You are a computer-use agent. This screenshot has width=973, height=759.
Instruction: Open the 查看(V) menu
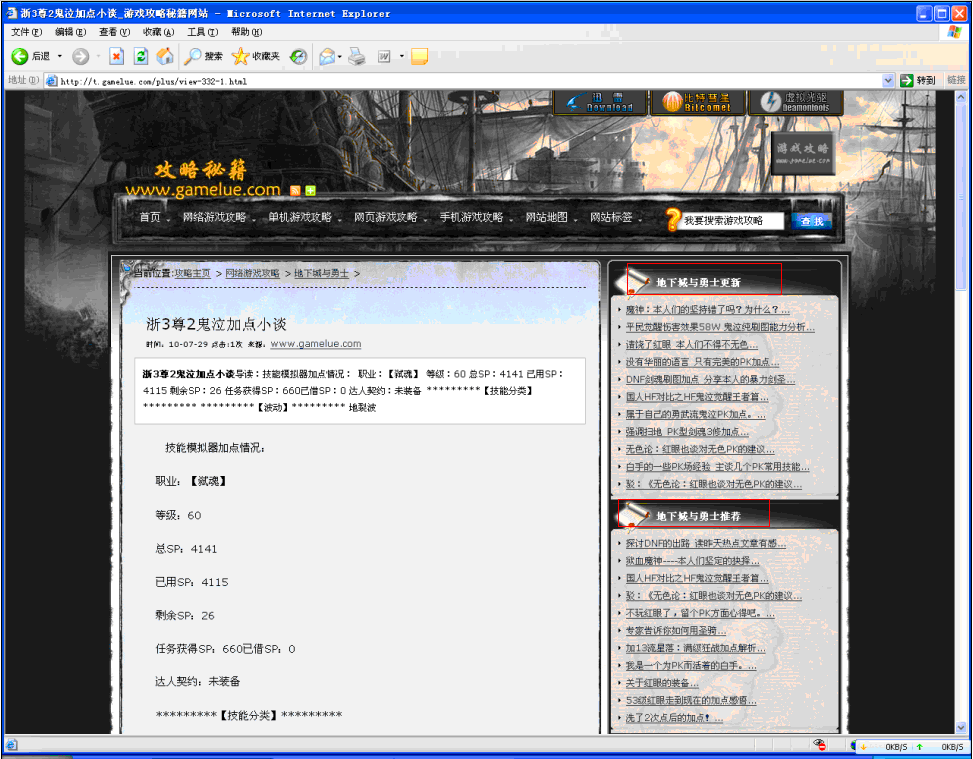(114, 32)
